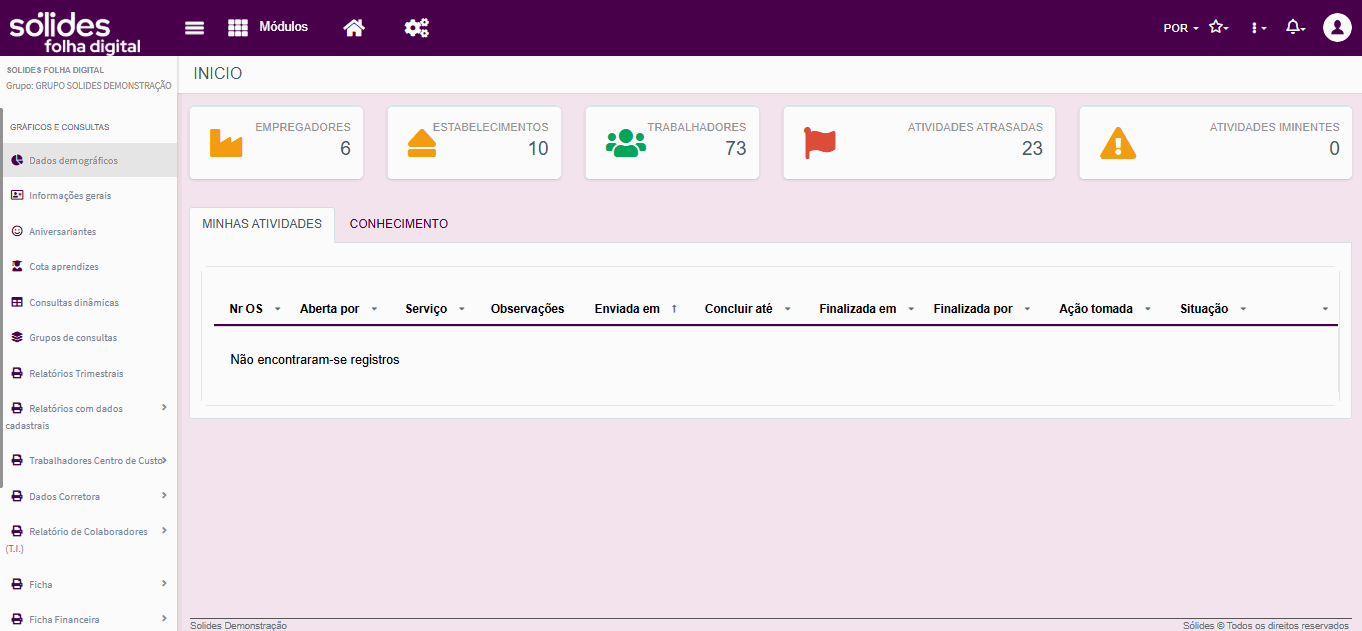Open the Situação column dropdown arrow
Viewport: 1362px width, 631px height.
point(1243,310)
